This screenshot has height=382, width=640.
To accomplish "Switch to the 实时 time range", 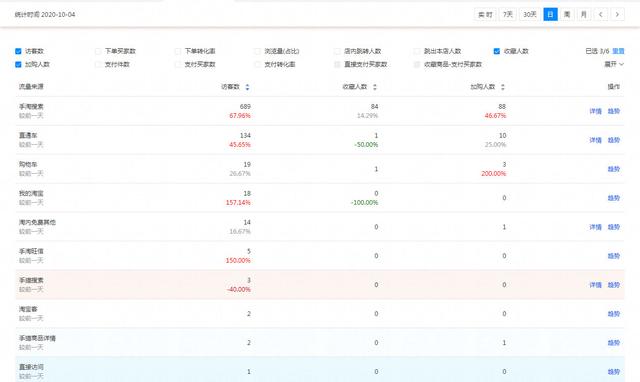I will (x=485, y=15).
